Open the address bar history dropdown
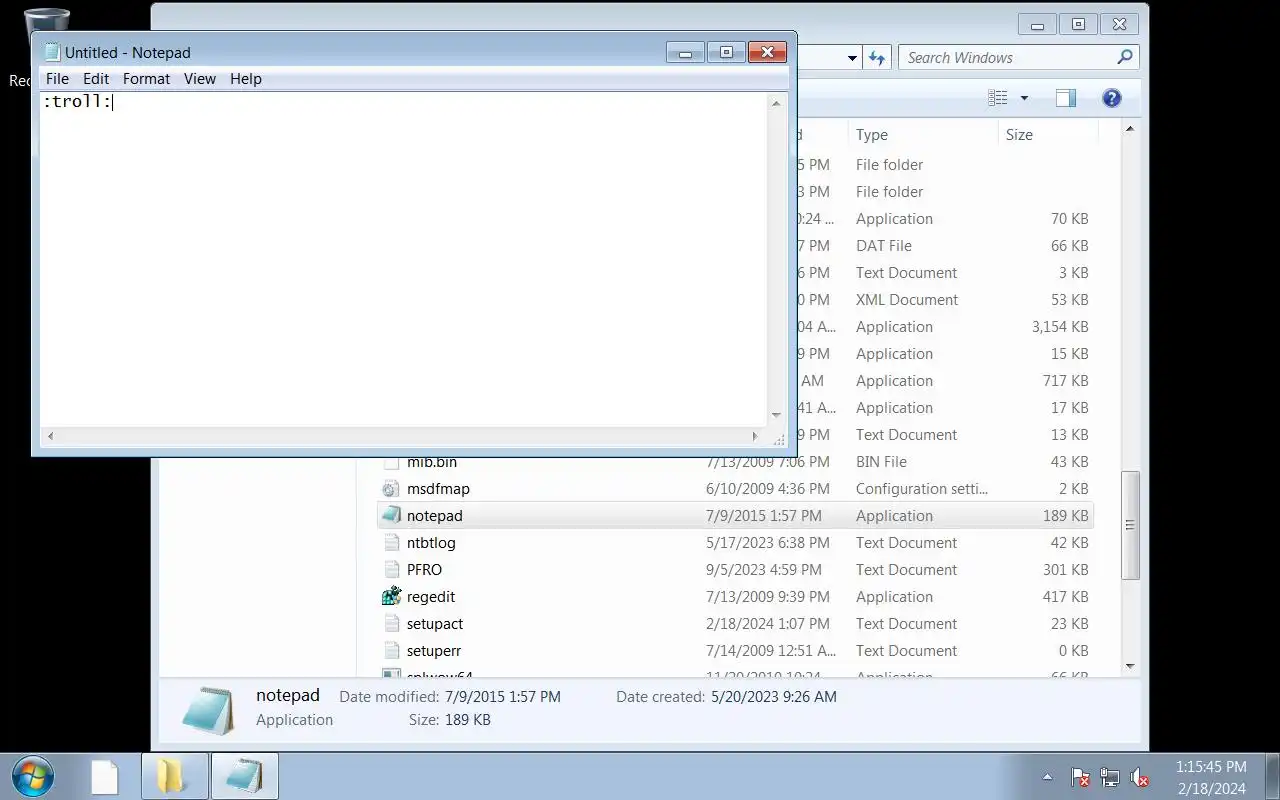This screenshot has width=1280, height=800. pyautogui.click(x=852, y=58)
